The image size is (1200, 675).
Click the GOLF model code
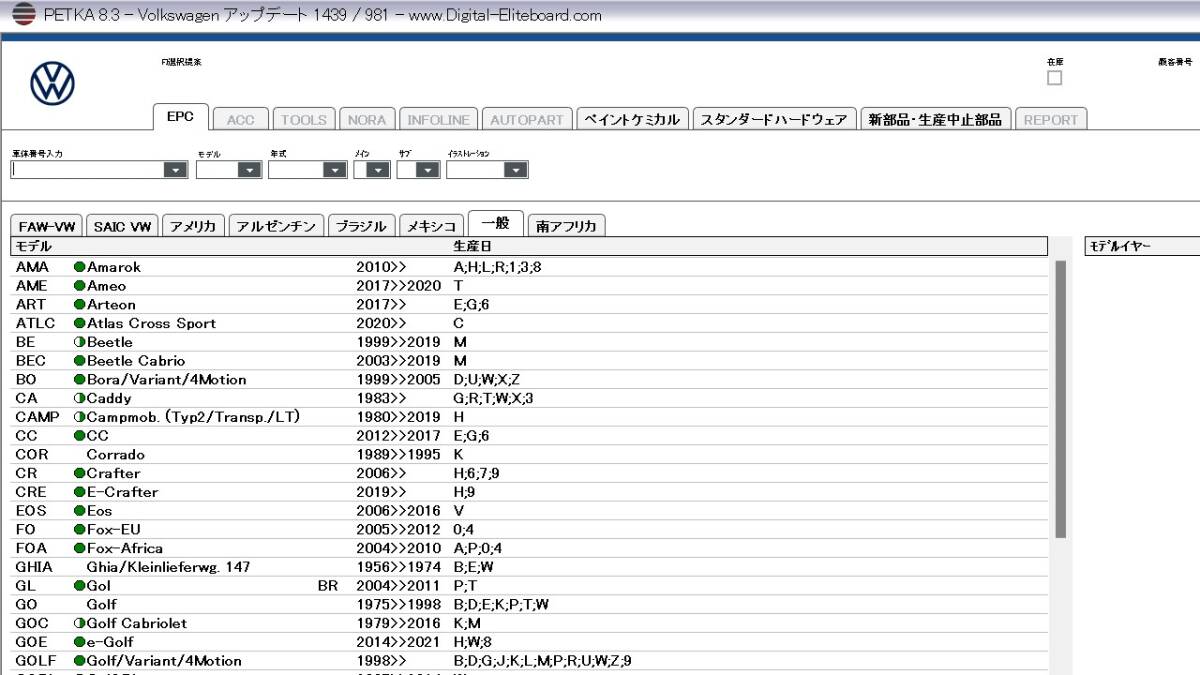pyautogui.click(x=37, y=661)
